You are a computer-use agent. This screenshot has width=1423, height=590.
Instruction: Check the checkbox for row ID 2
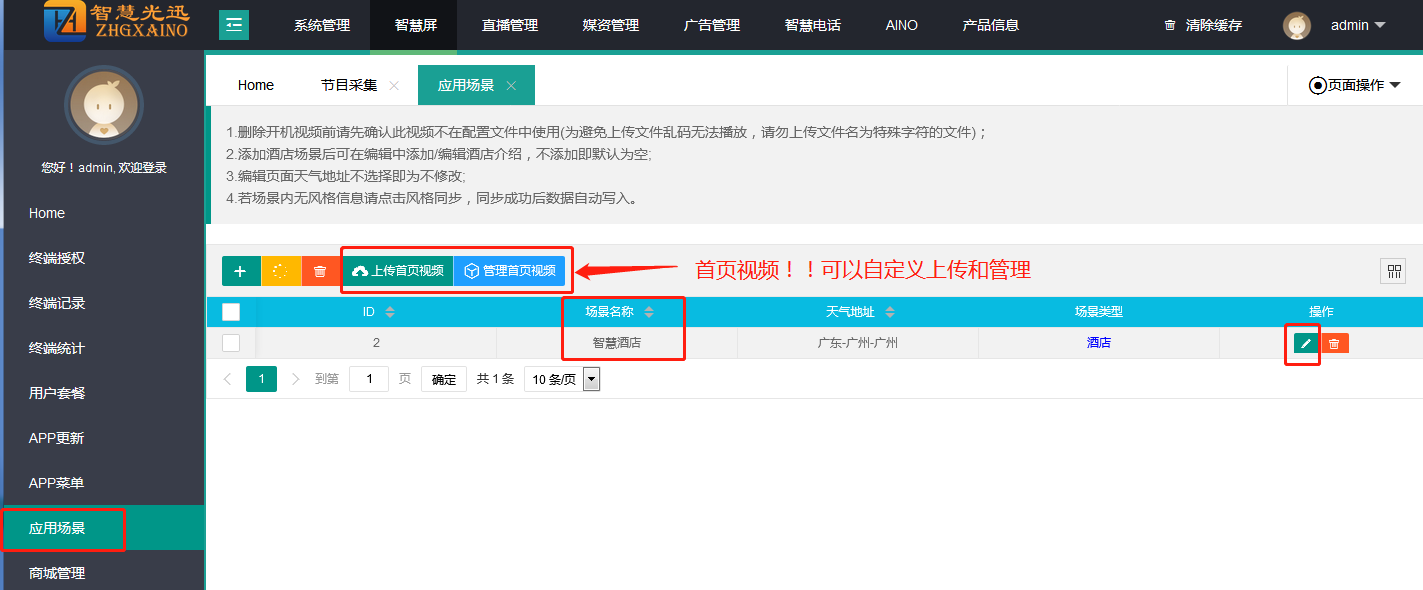(x=231, y=343)
